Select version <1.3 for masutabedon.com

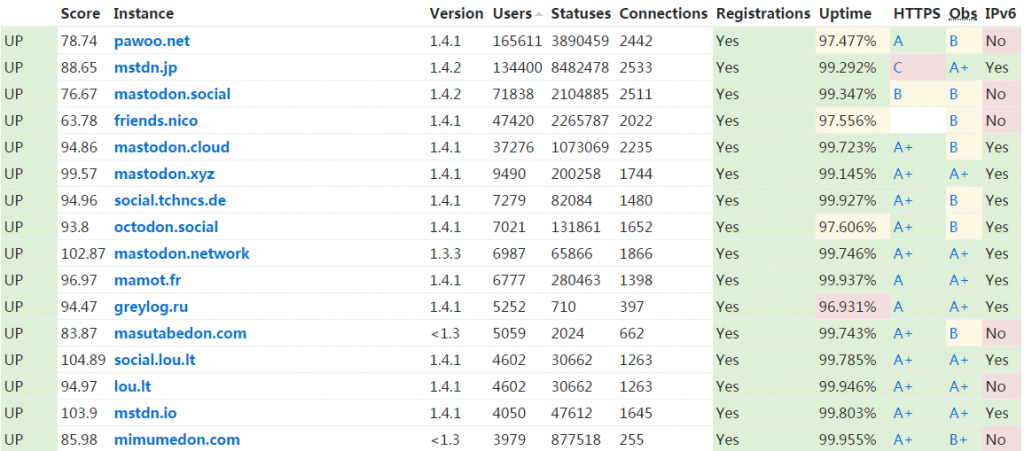coord(445,334)
